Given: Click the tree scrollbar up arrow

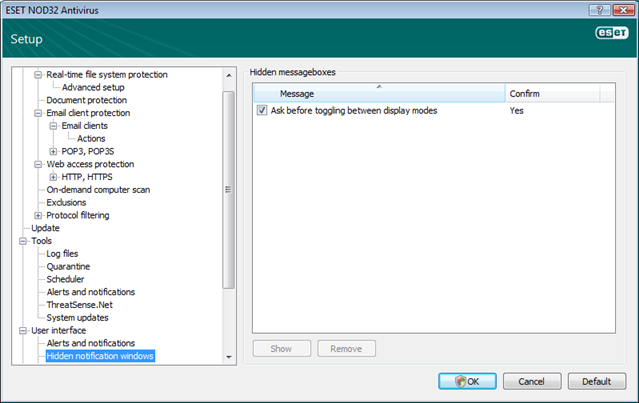Looking at the screenshot, I should pyautogui.click(x=229, y=75).
